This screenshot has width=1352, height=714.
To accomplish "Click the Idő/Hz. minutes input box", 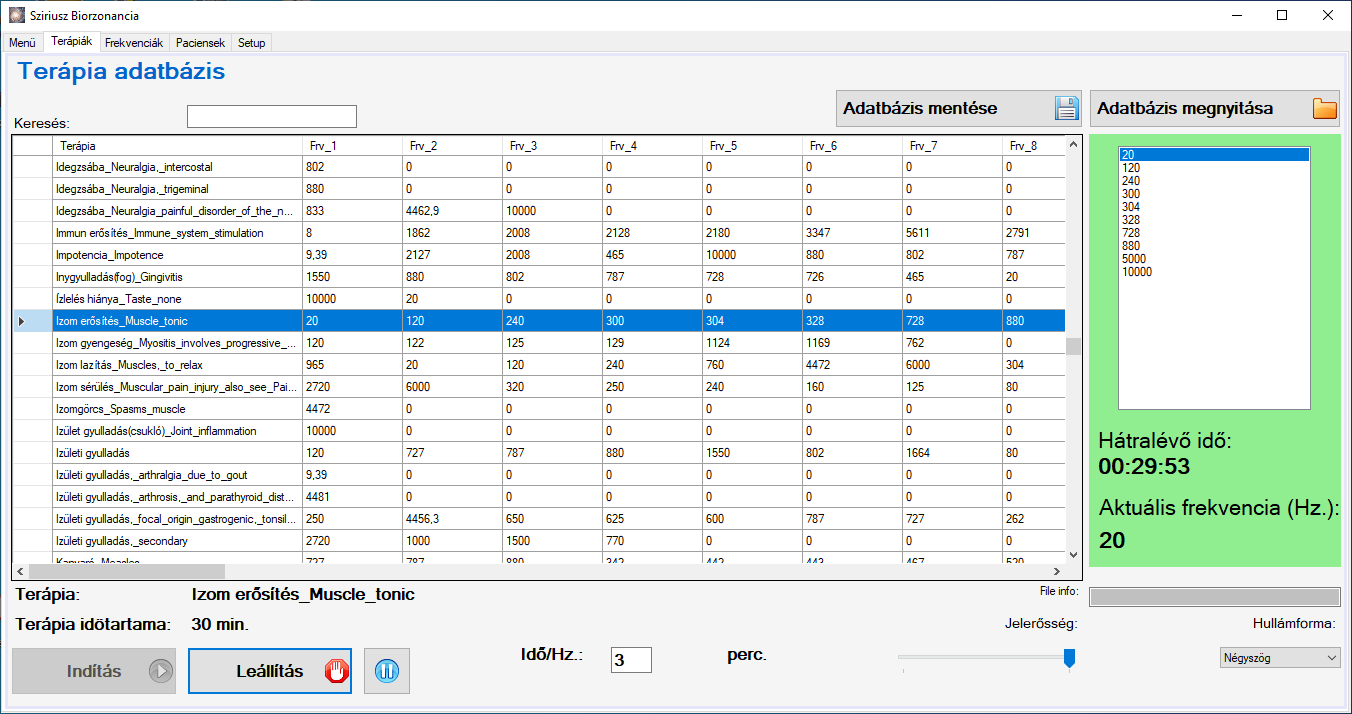I will (630, 660).
